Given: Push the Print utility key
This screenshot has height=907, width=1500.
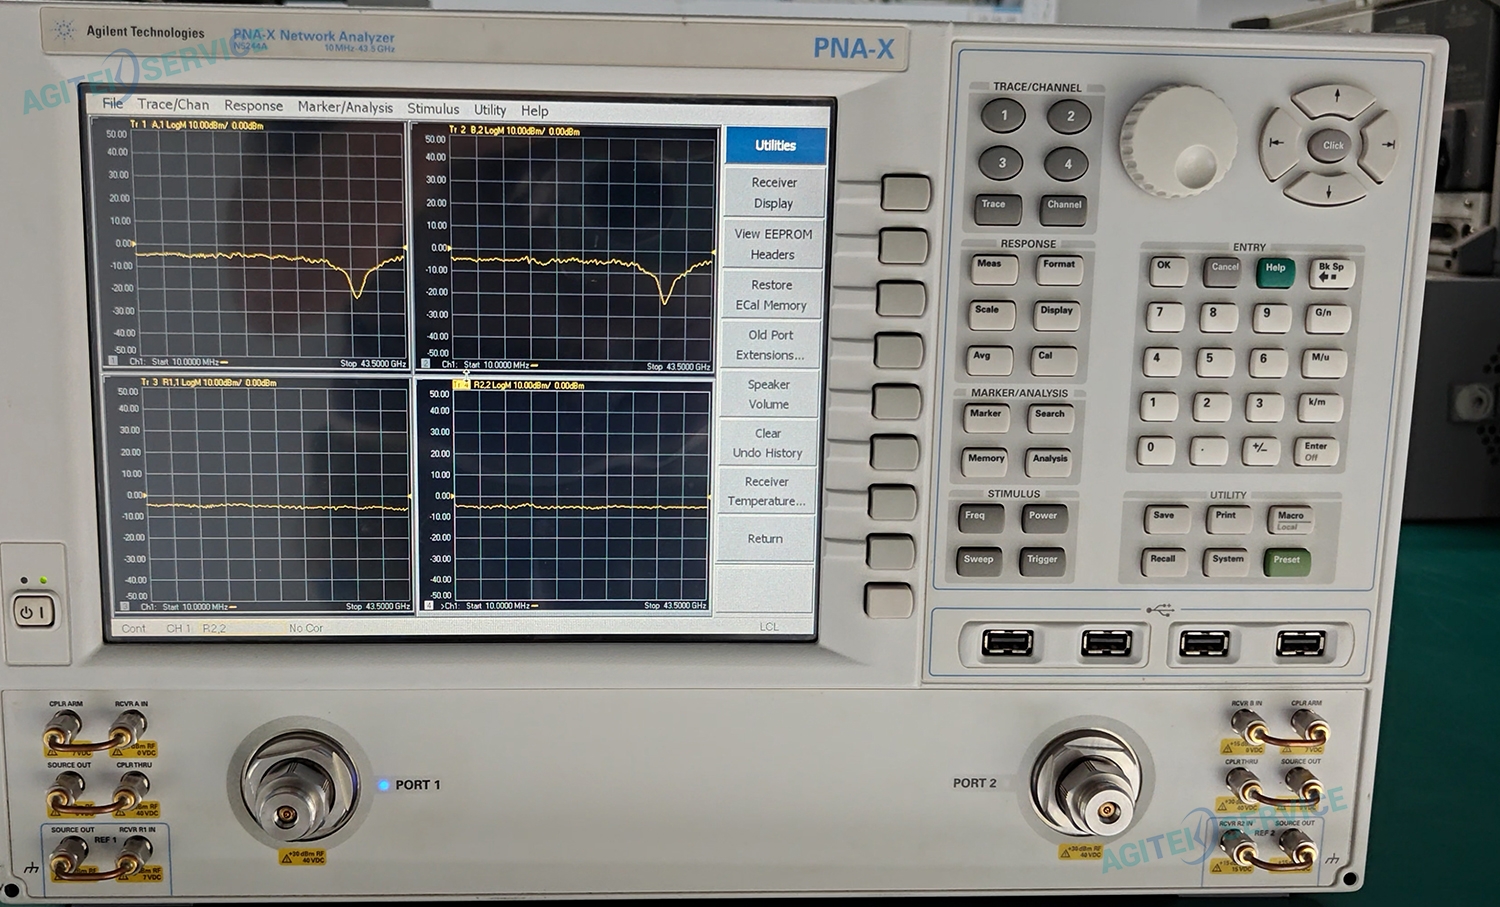Looking at the screenshot, I should [x=1228, y=519].
